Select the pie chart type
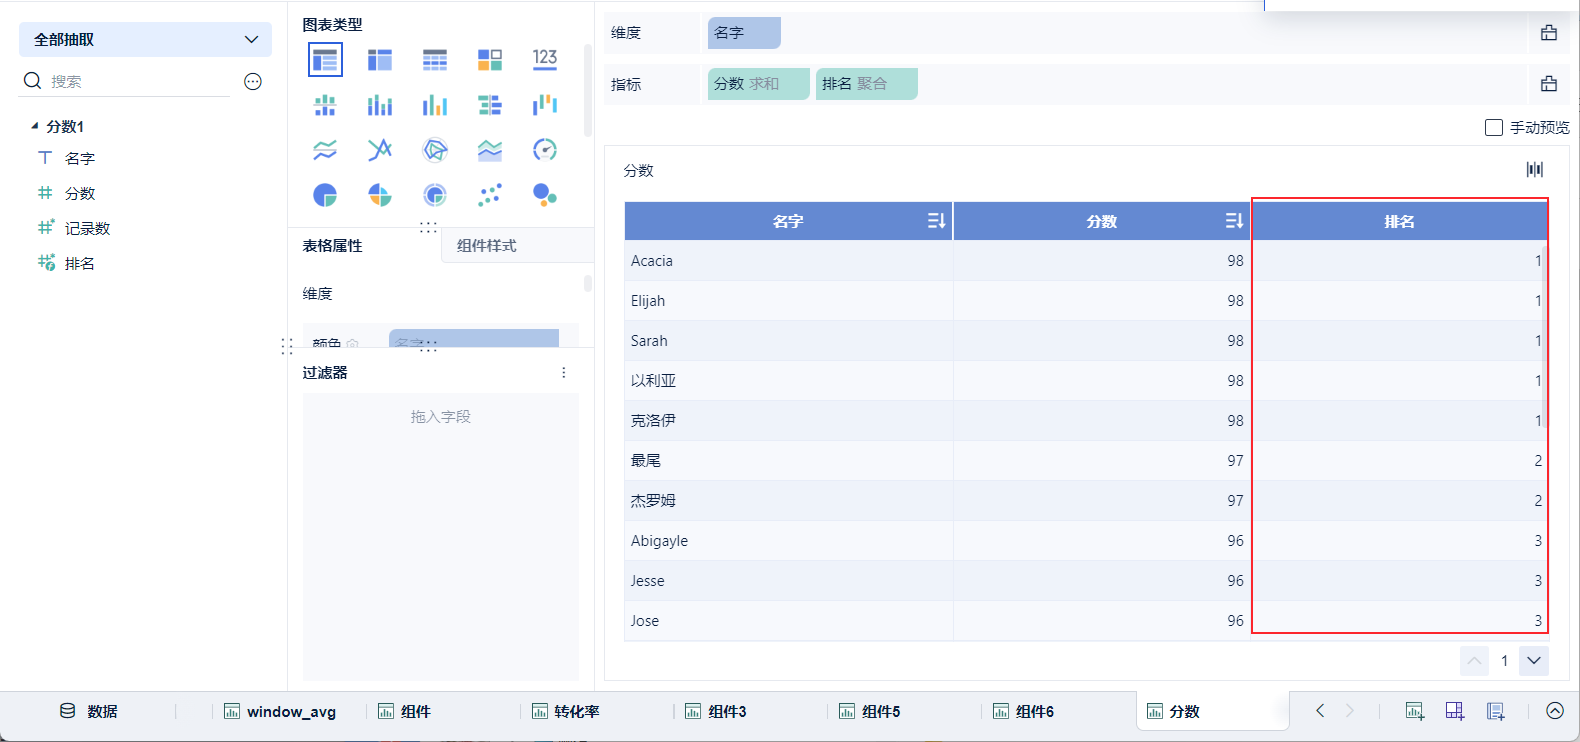The image size is (1580, 742). pyautogui.click(x=325, y=195)
